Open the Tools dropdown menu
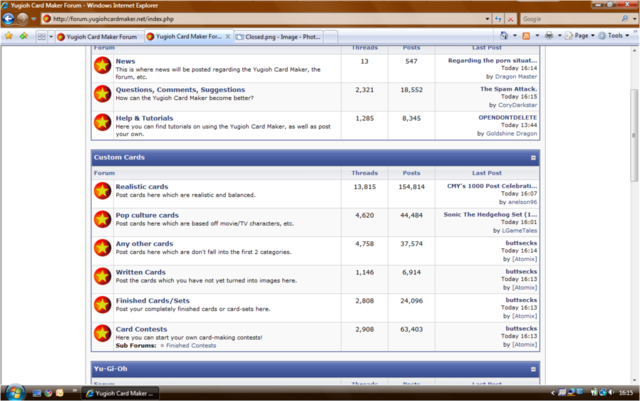The height and width of the screenshot is (401, 640). coord(616,36)
